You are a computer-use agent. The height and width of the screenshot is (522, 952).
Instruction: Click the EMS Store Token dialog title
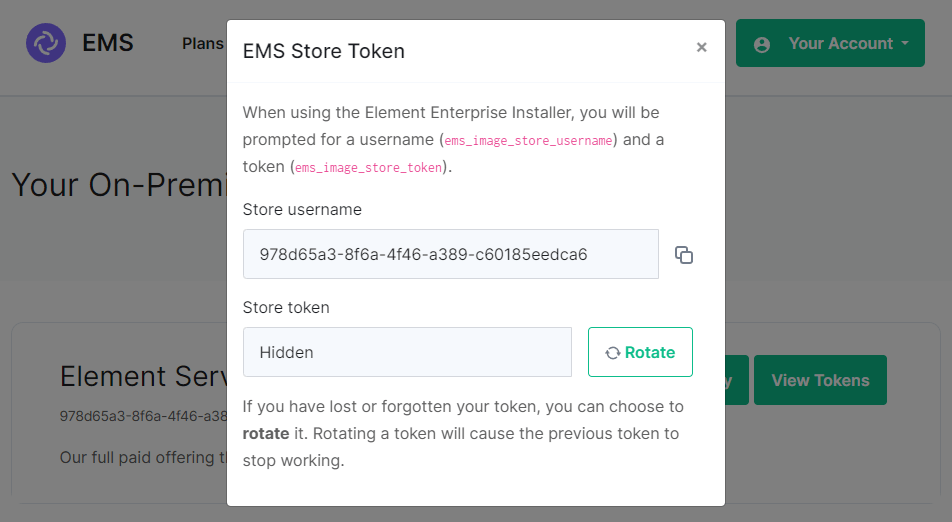pyautogui.click(x=324, y=51)
